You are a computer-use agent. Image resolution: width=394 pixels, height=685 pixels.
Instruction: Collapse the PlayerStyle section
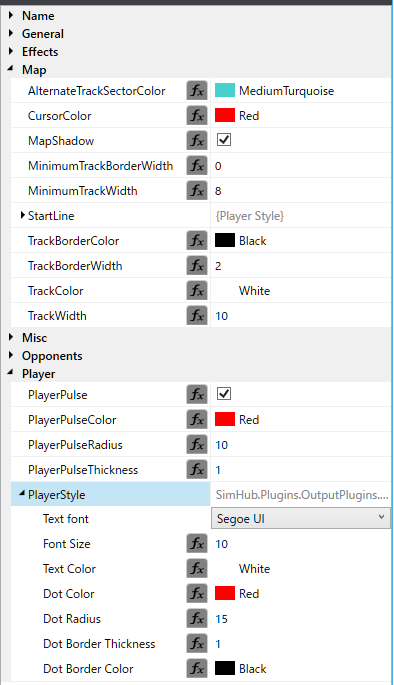point(22,494)
